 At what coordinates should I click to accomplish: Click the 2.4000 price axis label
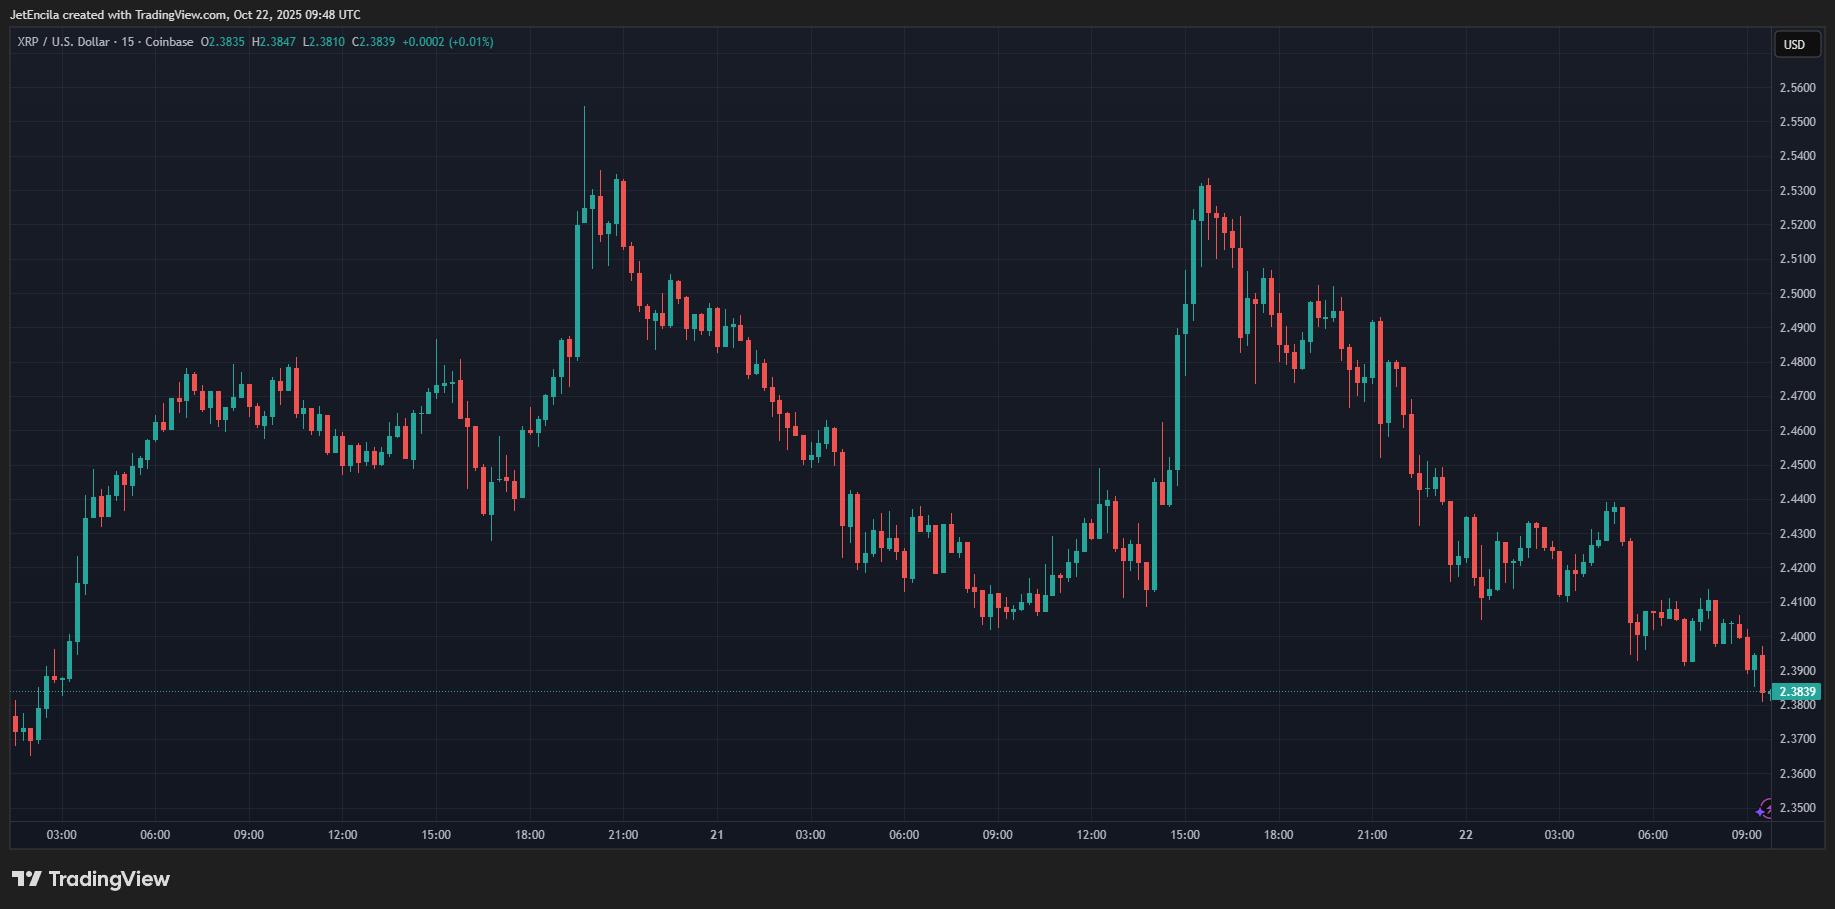coord(1797,637)
